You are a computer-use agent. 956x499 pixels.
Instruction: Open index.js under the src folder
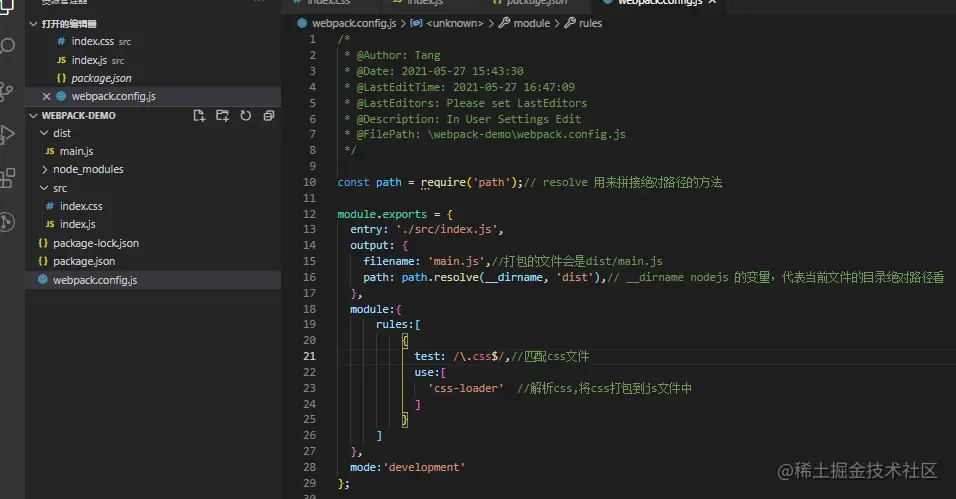click(153, 224)
